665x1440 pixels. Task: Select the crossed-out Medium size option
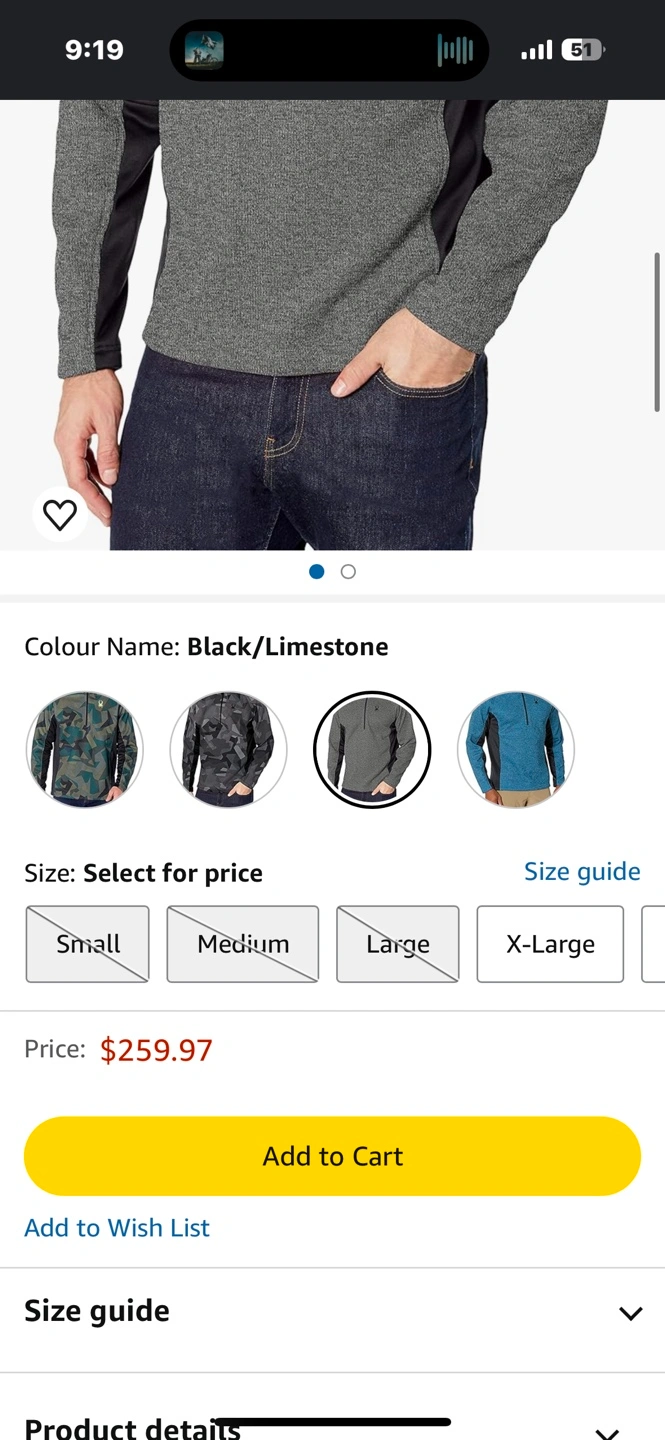243,944
